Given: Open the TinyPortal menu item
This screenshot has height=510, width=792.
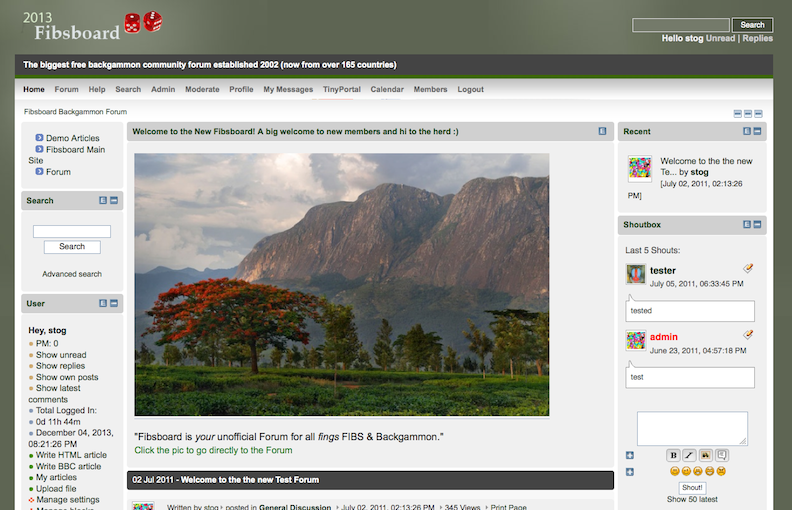Looking at the screenshot, I should 342,89.
